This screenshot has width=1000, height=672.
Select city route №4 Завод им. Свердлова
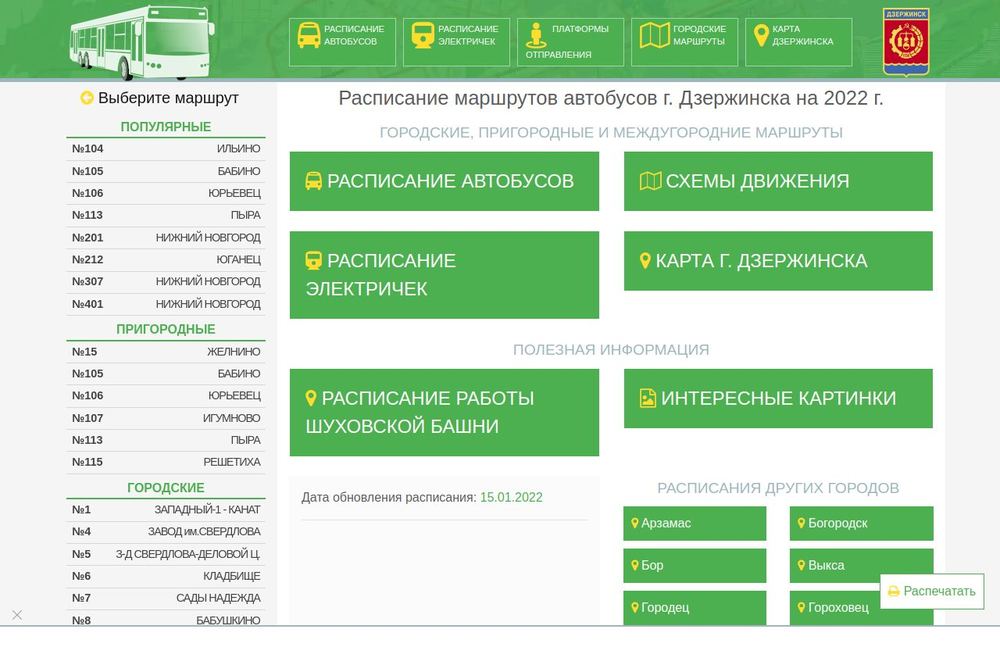166,531
